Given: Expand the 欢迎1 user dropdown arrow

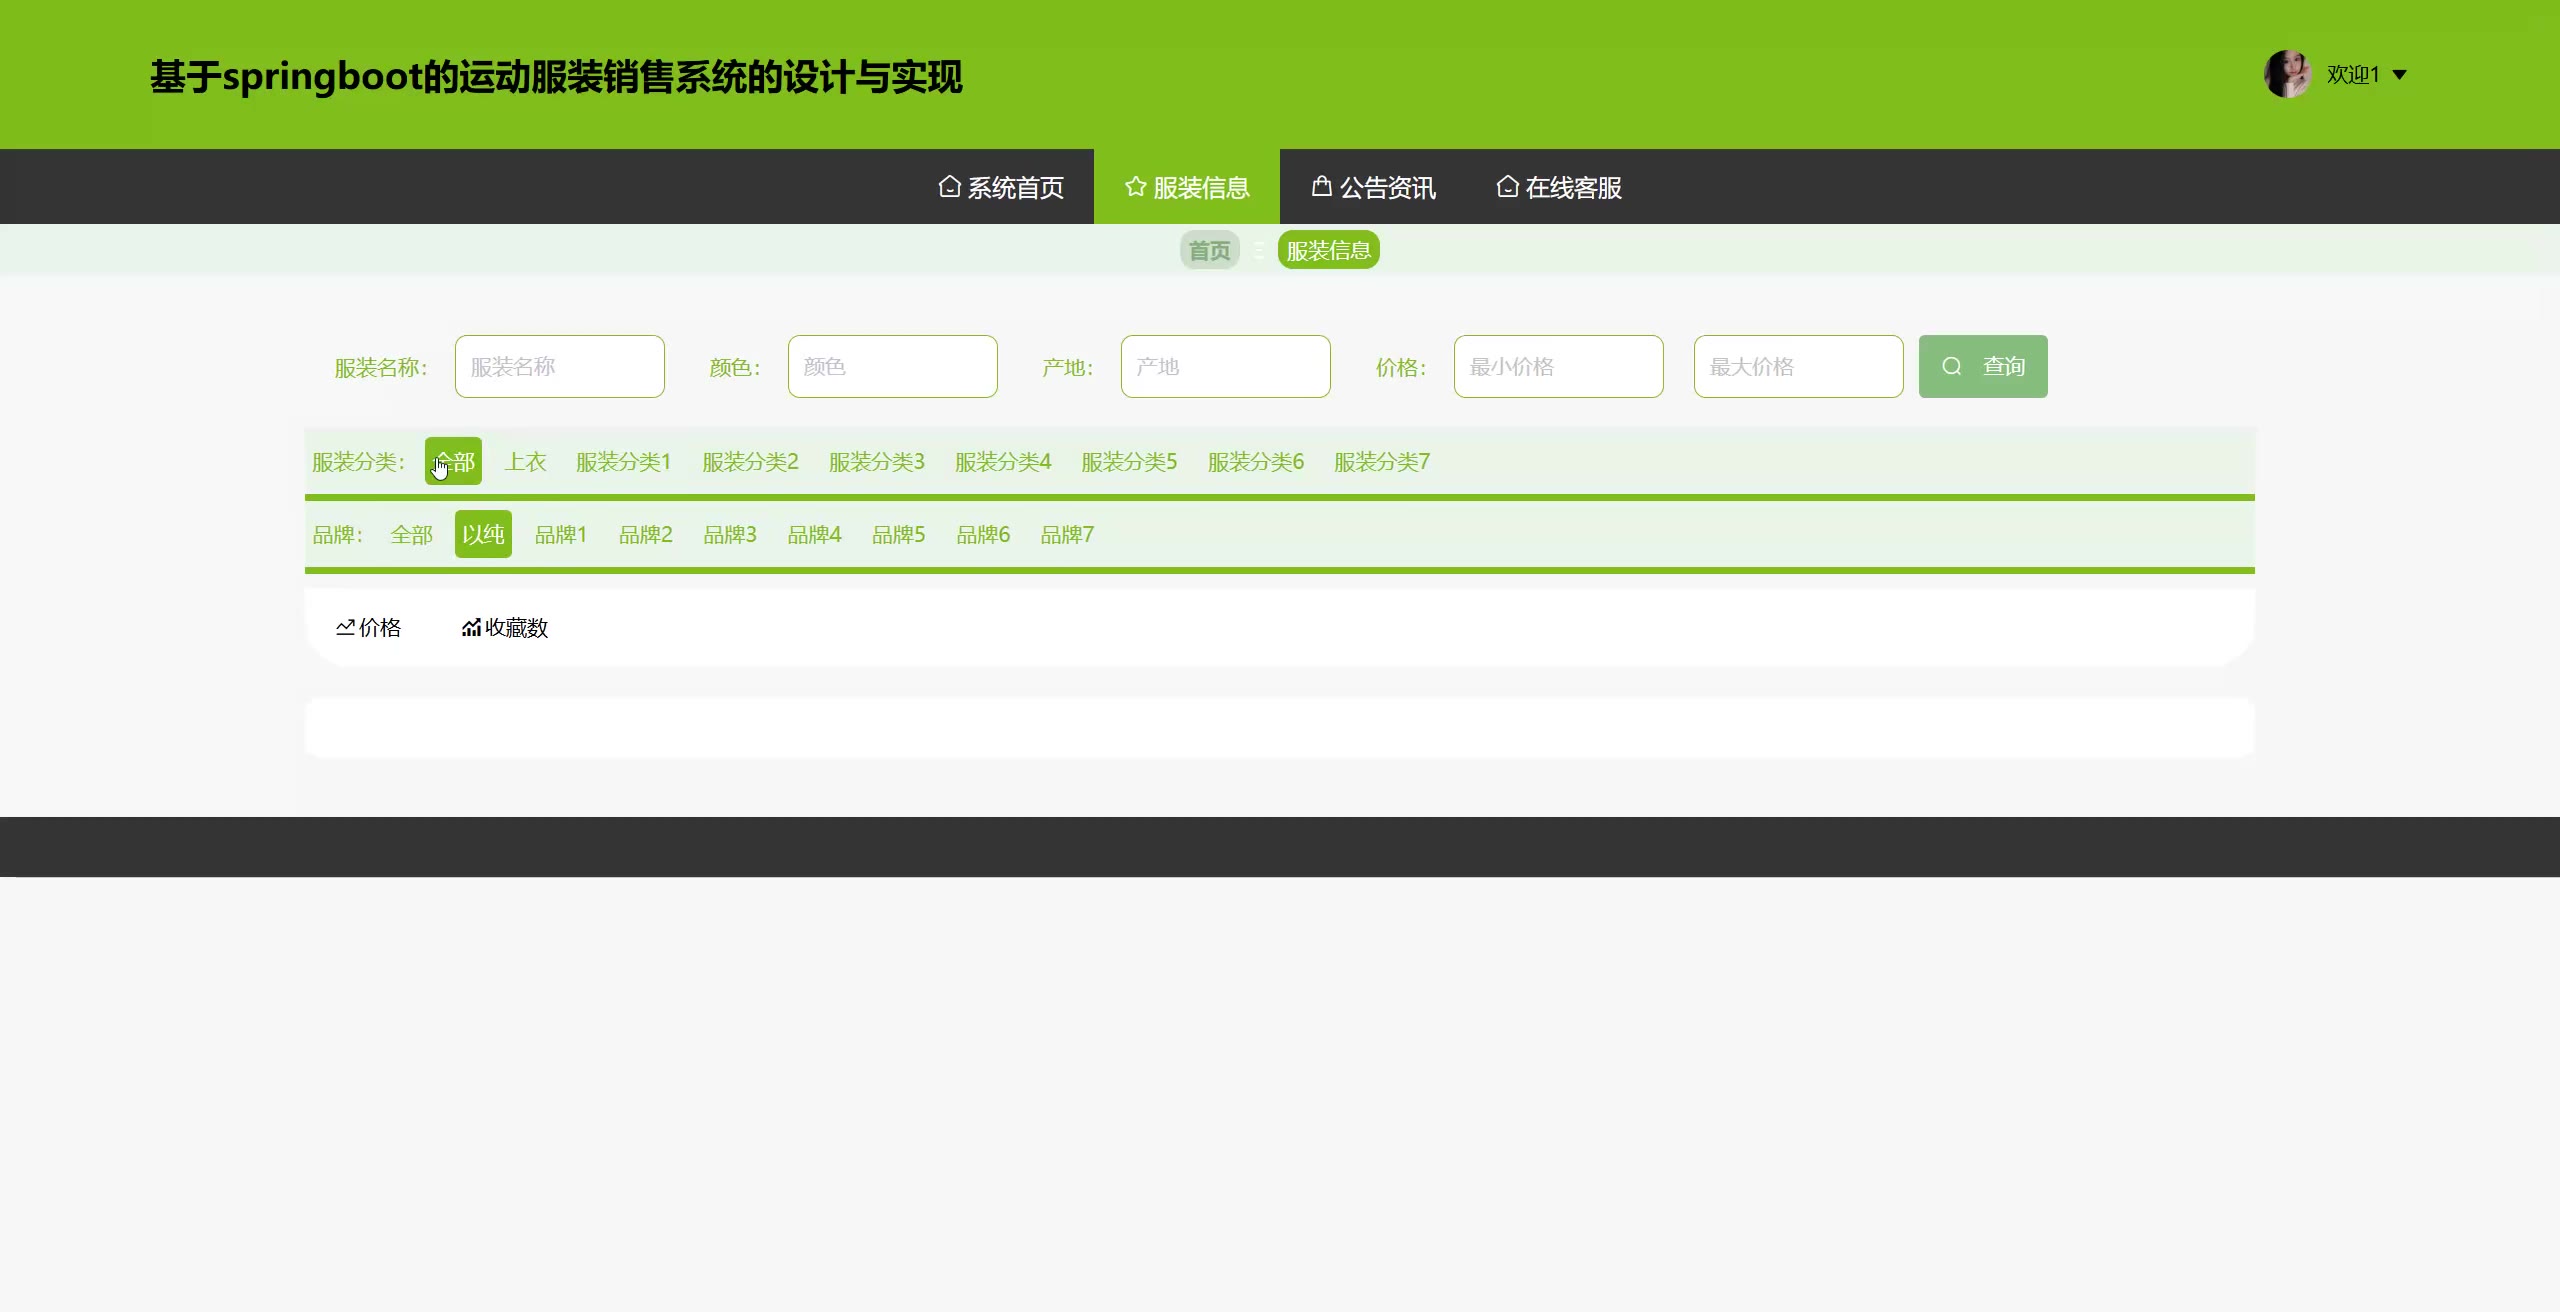Looking at the screenshot, I should coord(2399,75).
